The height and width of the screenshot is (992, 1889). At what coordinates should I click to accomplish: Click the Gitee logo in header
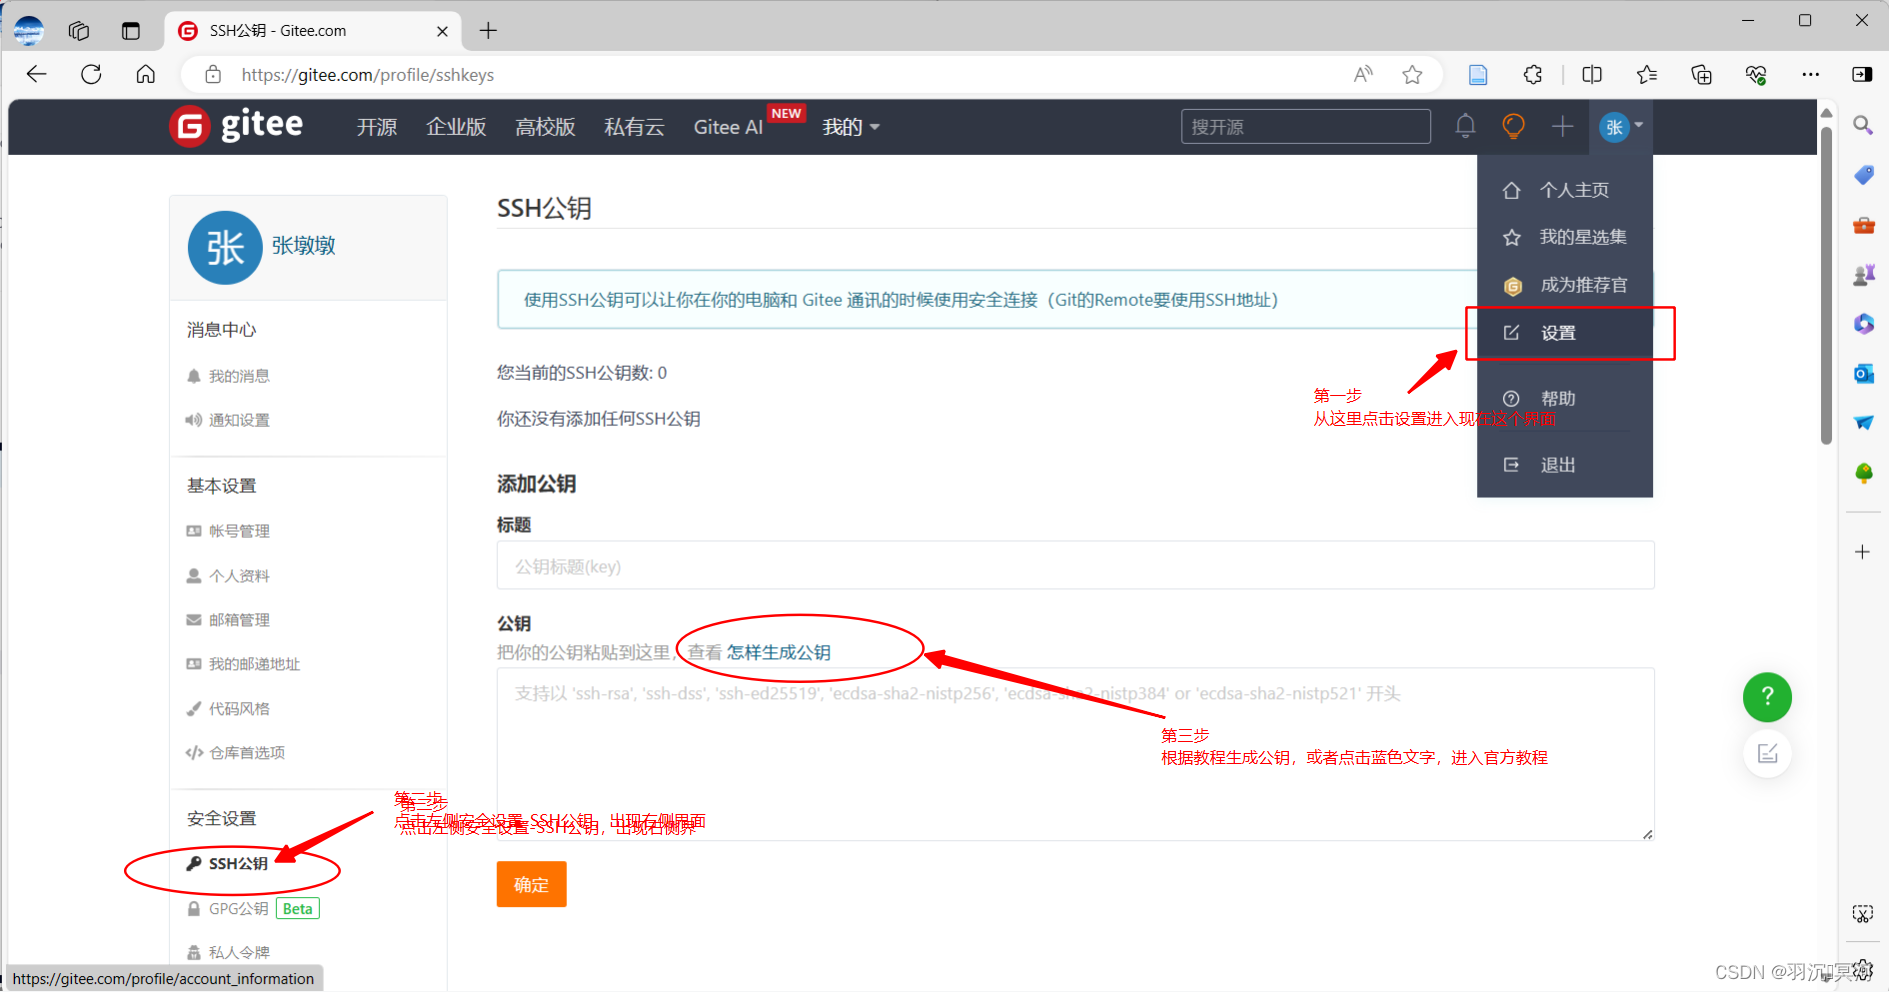[x=237, y=126]
